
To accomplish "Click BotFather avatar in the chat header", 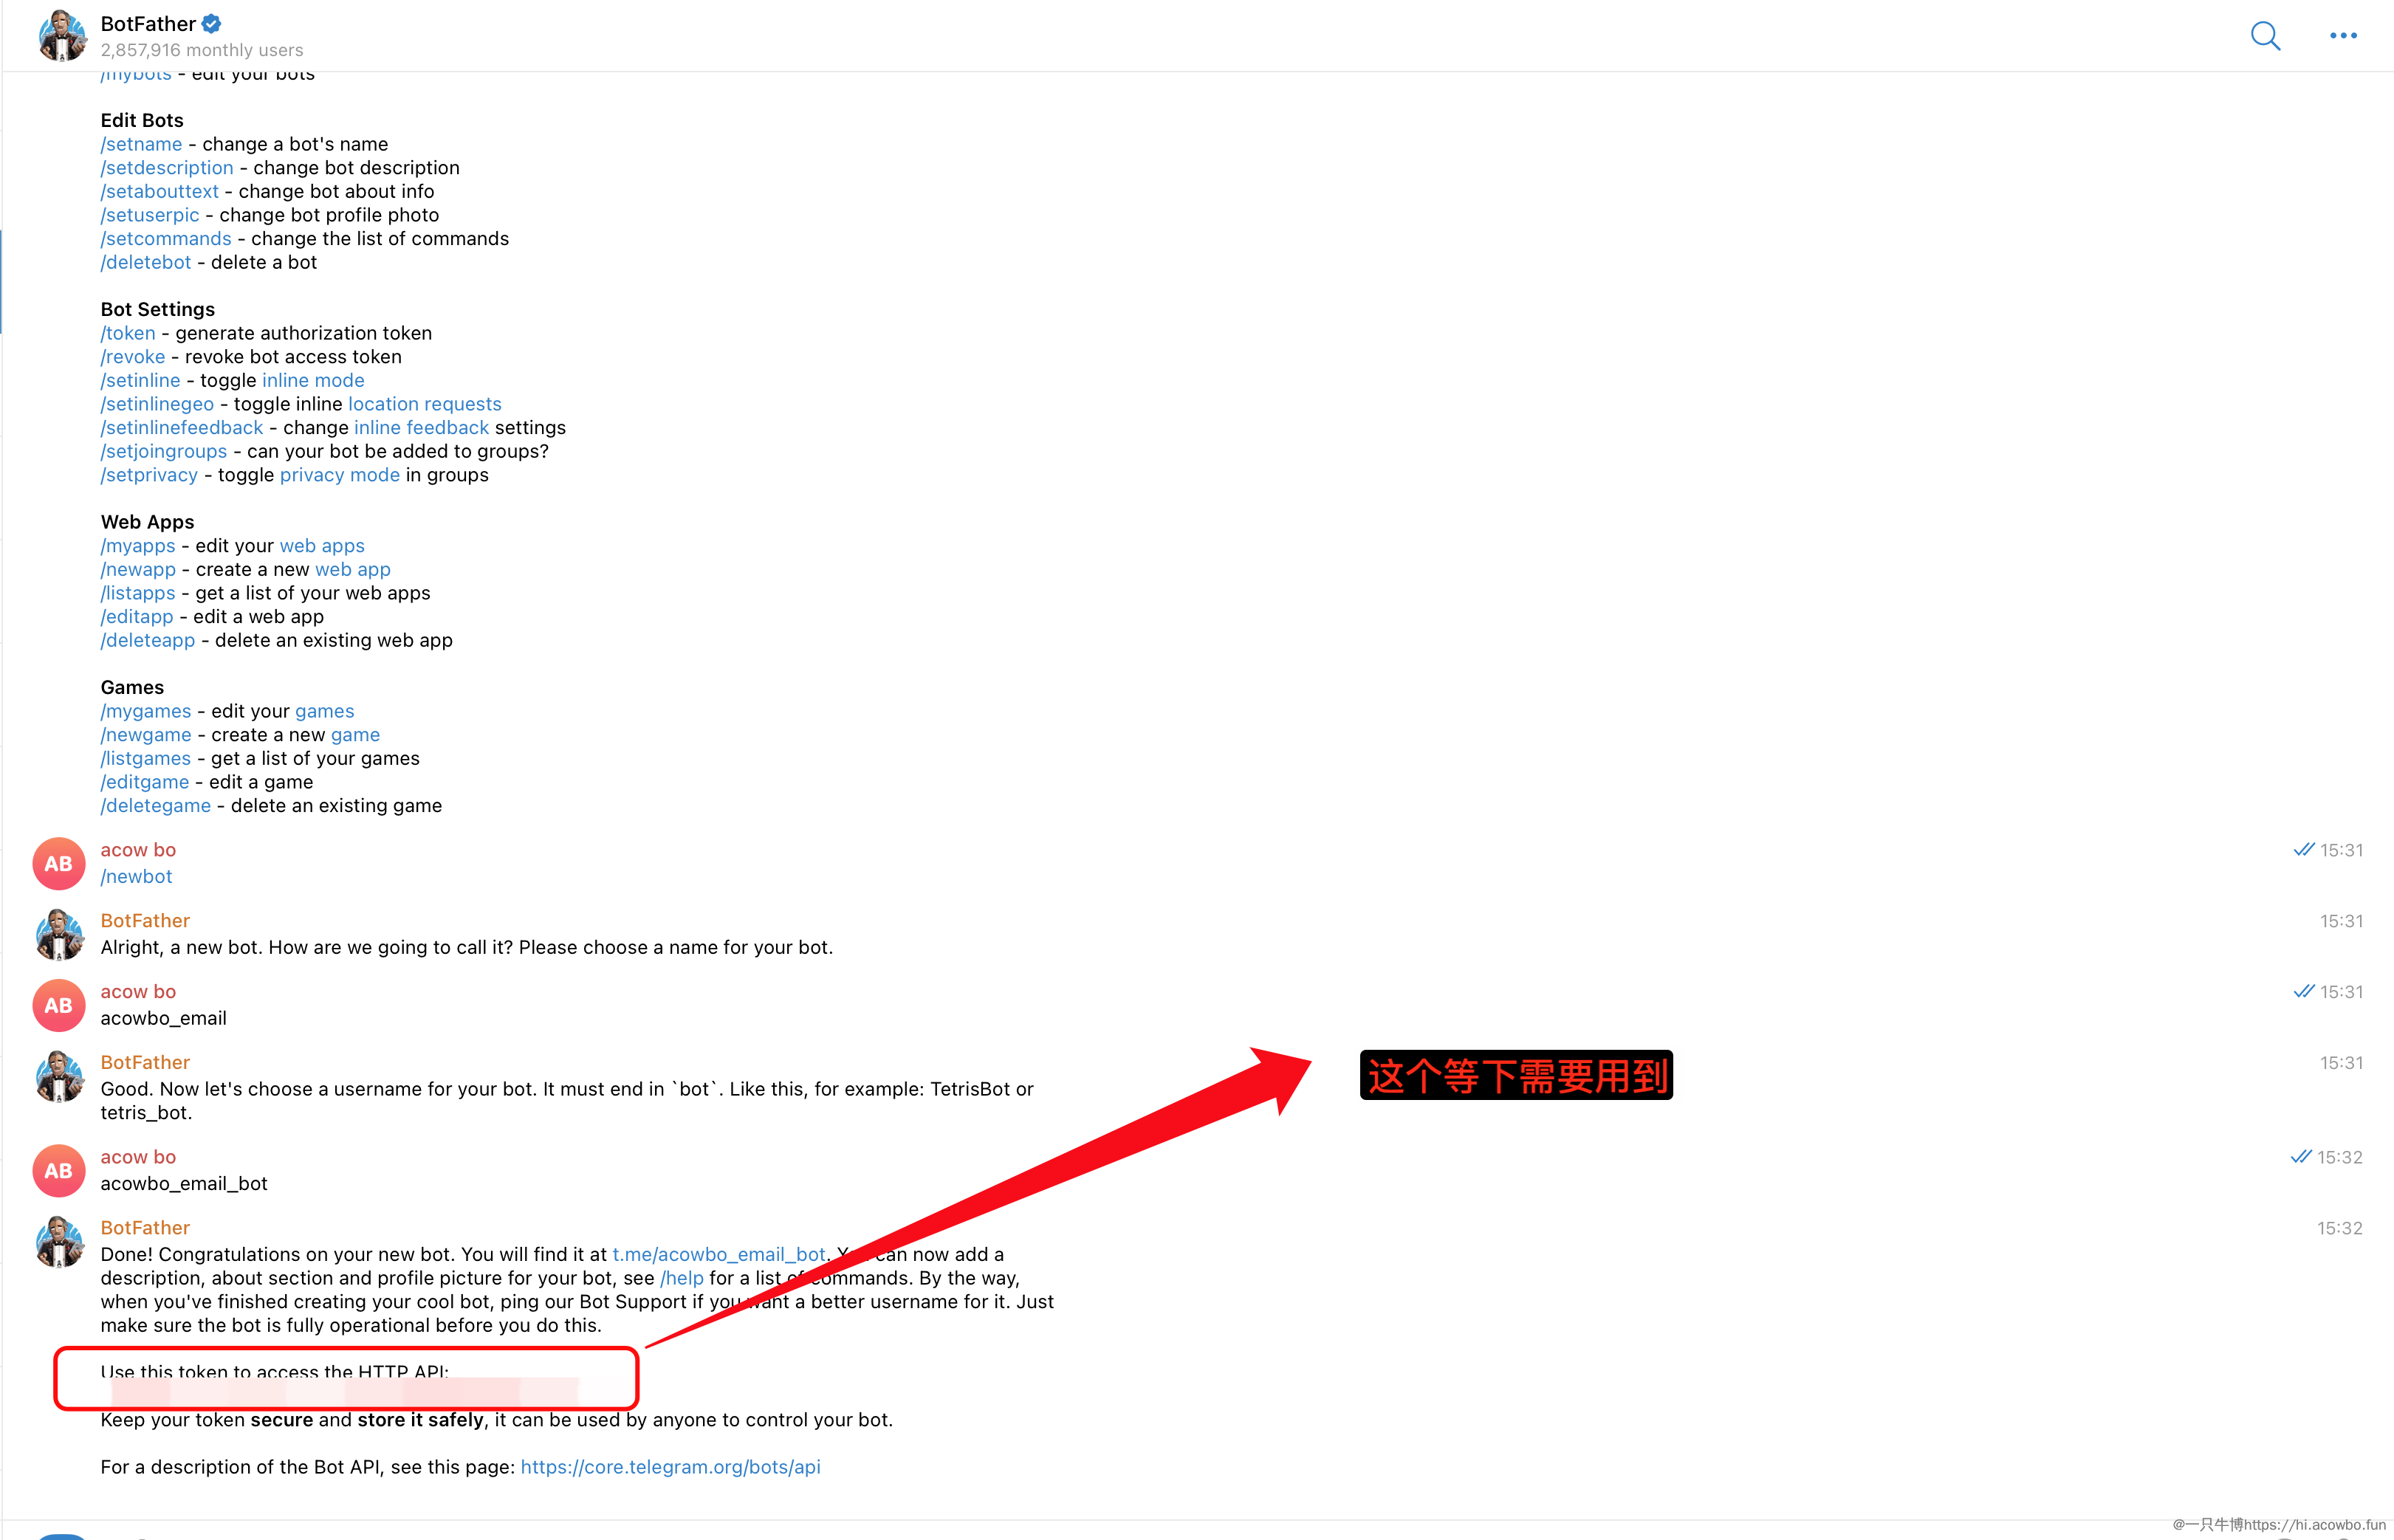I will click(x=61, y=36).
